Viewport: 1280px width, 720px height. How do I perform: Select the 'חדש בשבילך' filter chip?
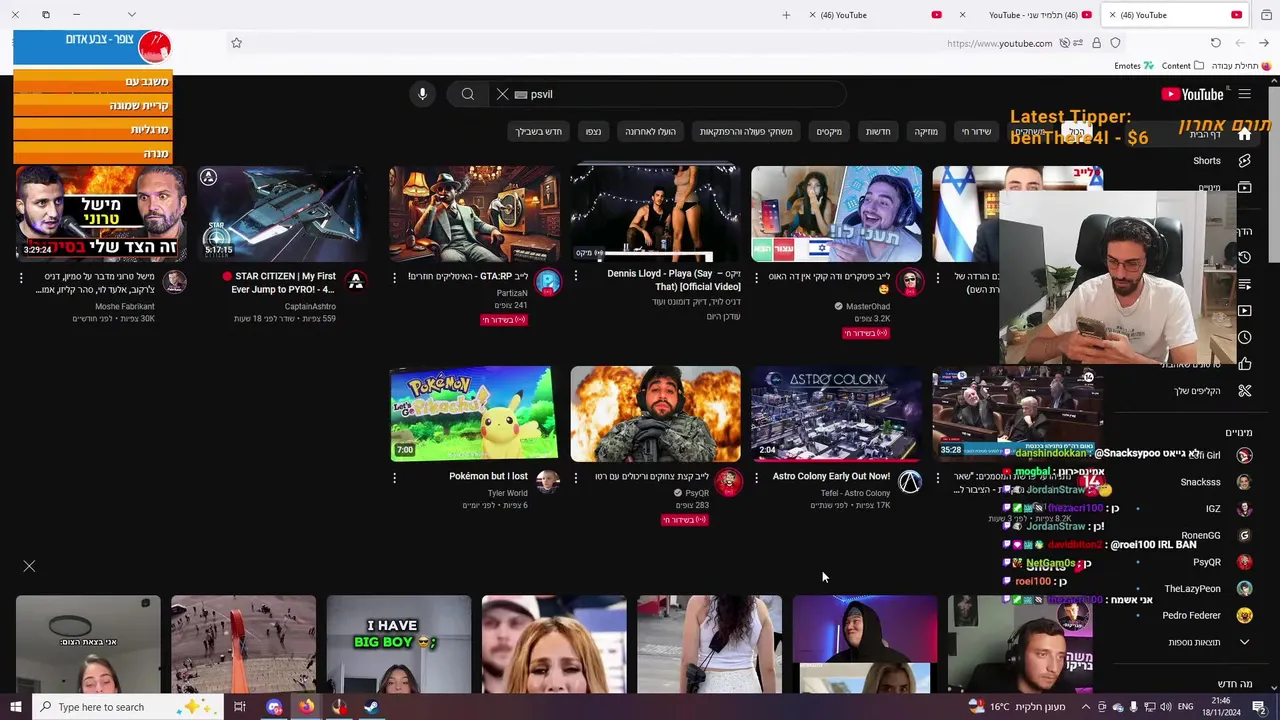(x=538, y=132)
